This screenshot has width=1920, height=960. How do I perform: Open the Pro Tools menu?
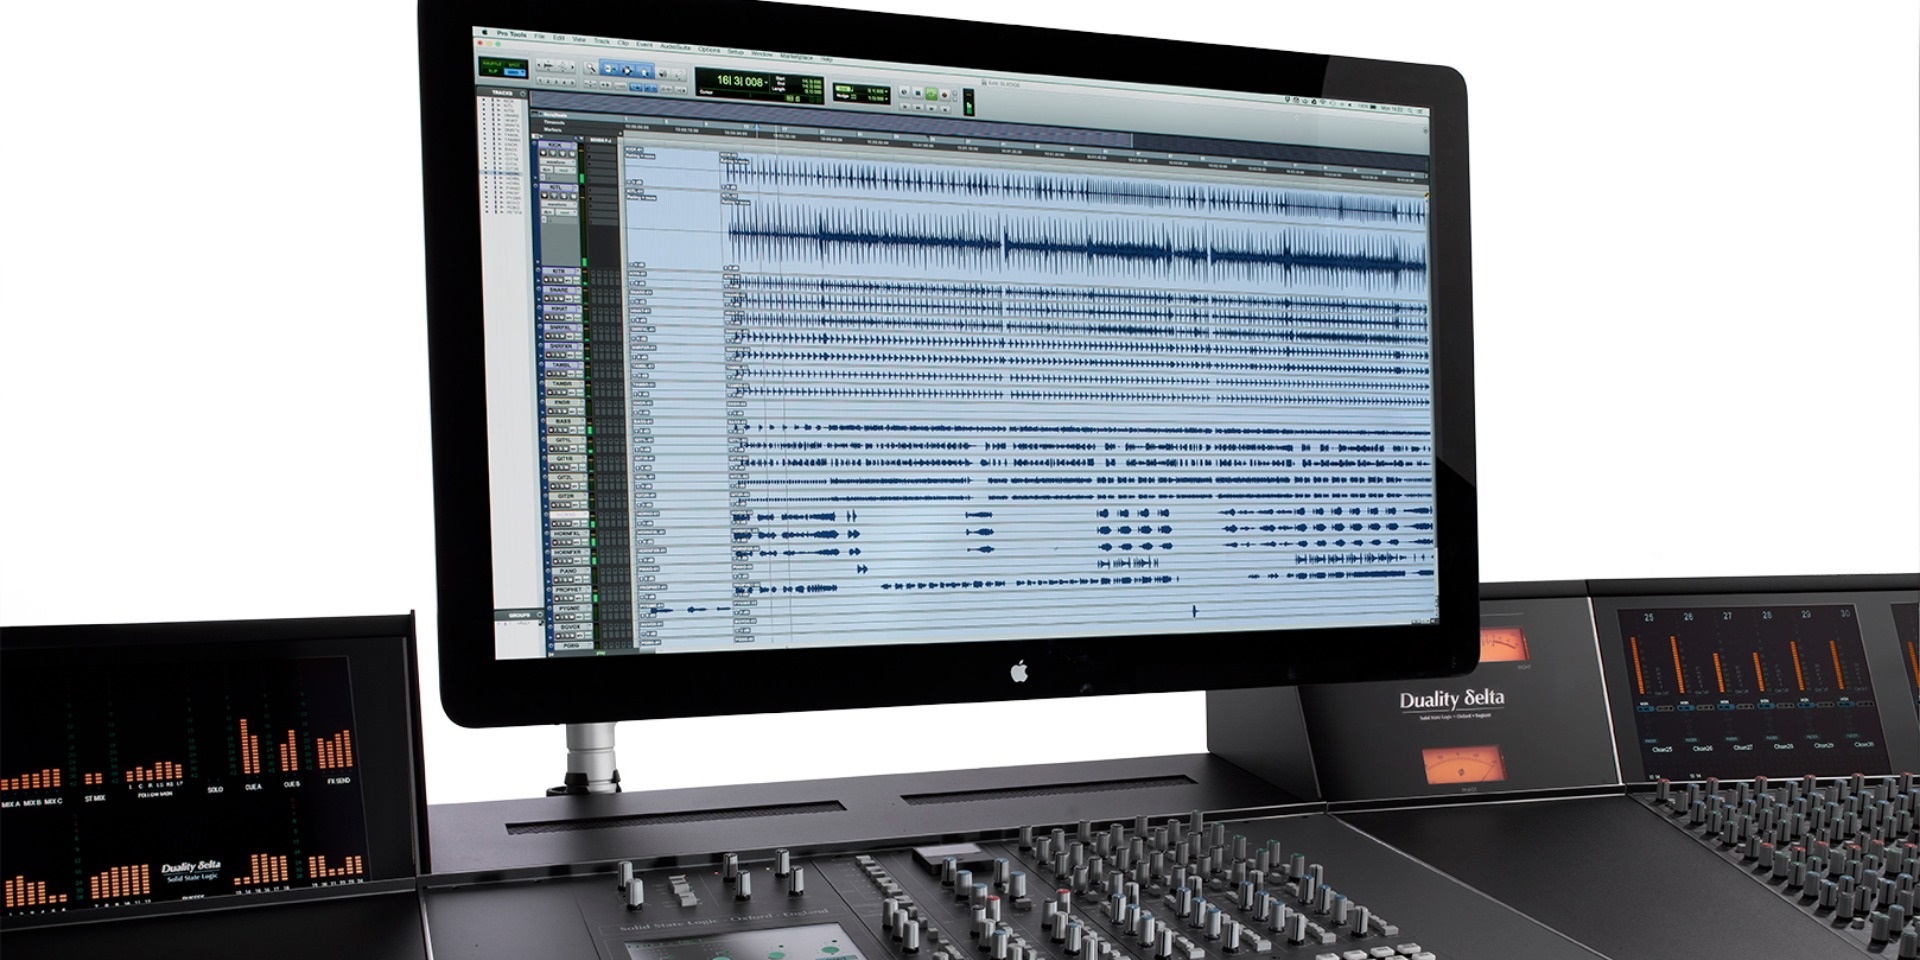click(x=511, y=34)
